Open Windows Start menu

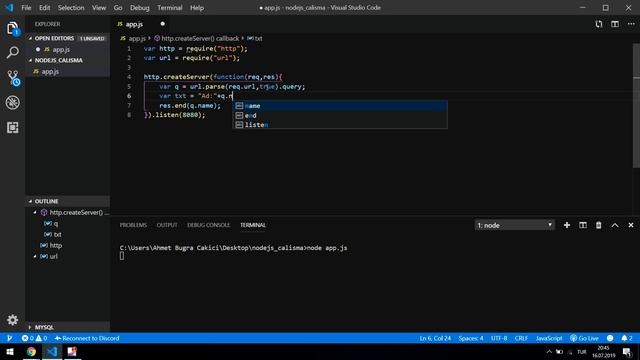(x=10, y=351)
